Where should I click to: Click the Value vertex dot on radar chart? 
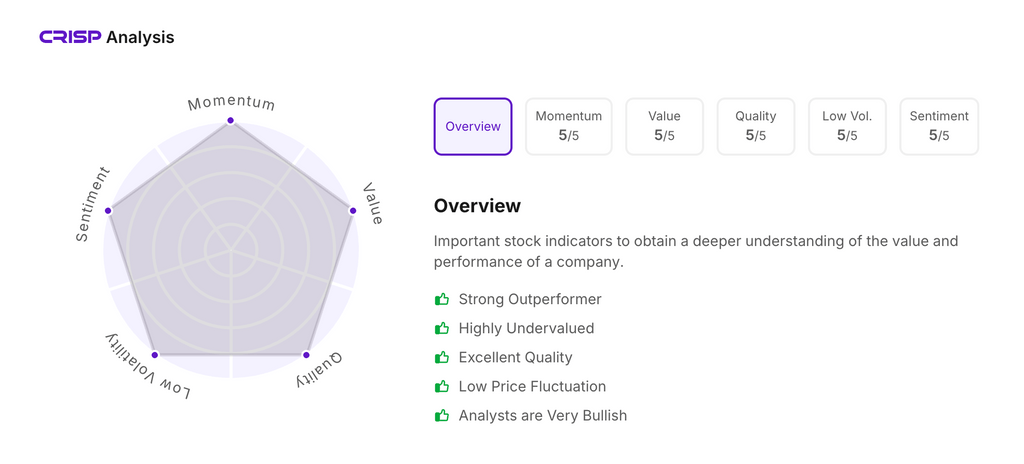352,211
